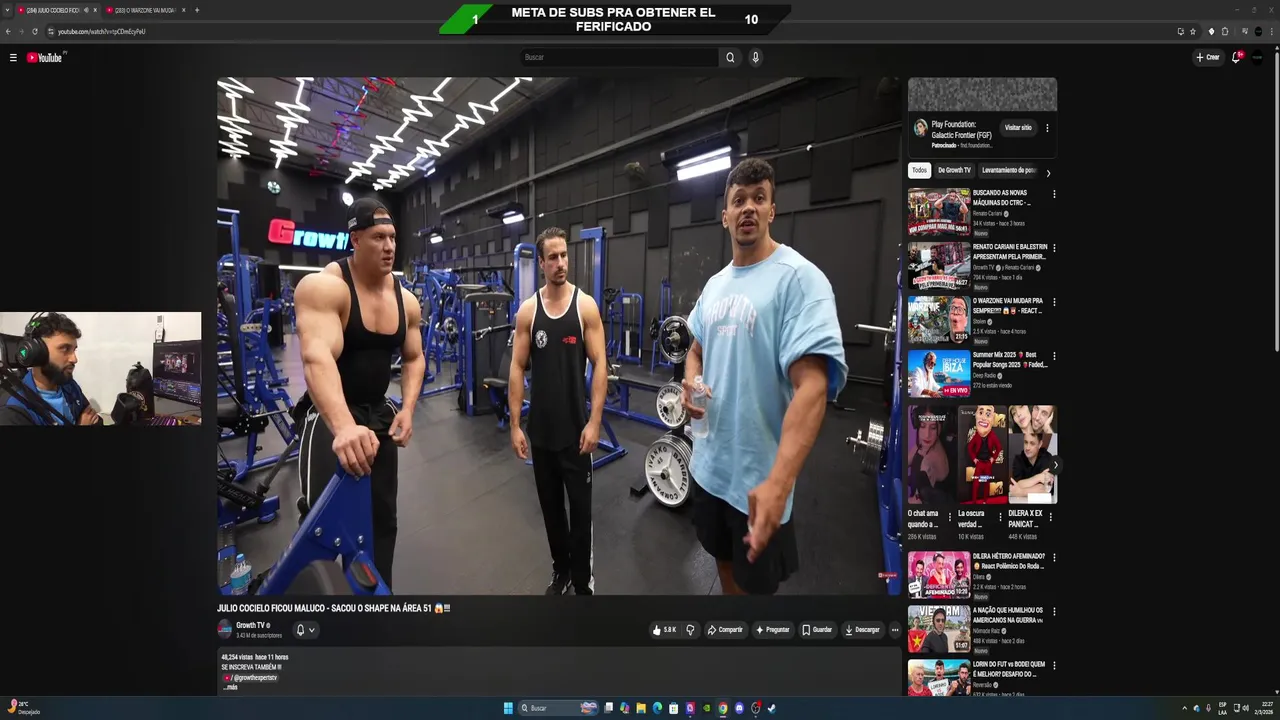Open Growth TV channel avatar
The width and height of the screenshot is (1280, 720).
point(225,629)
